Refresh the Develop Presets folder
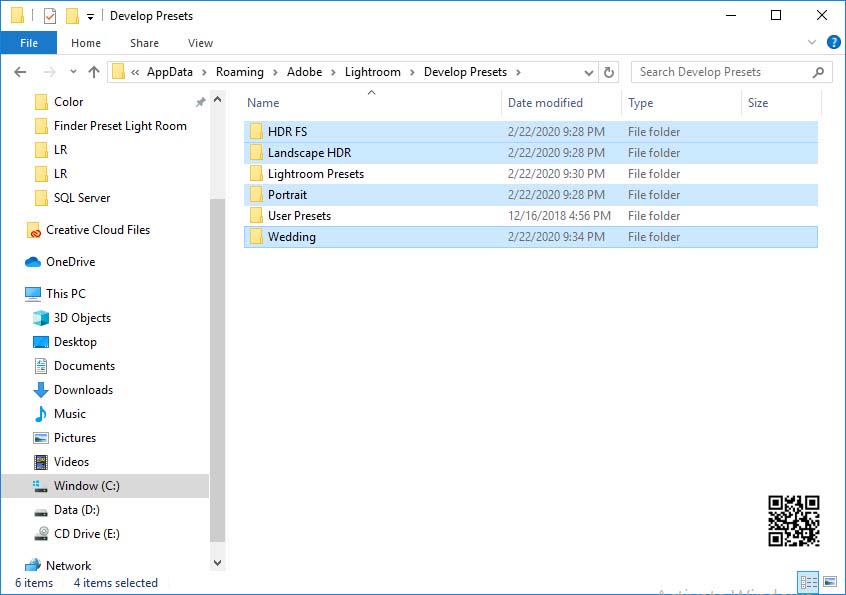This screenshot has width=846, height=595. pyautogui.click(x=609, y=72)
